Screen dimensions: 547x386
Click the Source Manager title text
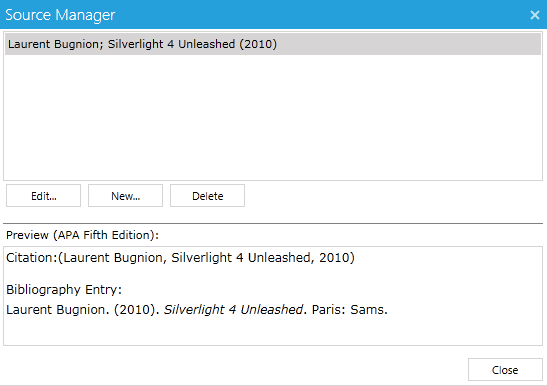(60, 15)
